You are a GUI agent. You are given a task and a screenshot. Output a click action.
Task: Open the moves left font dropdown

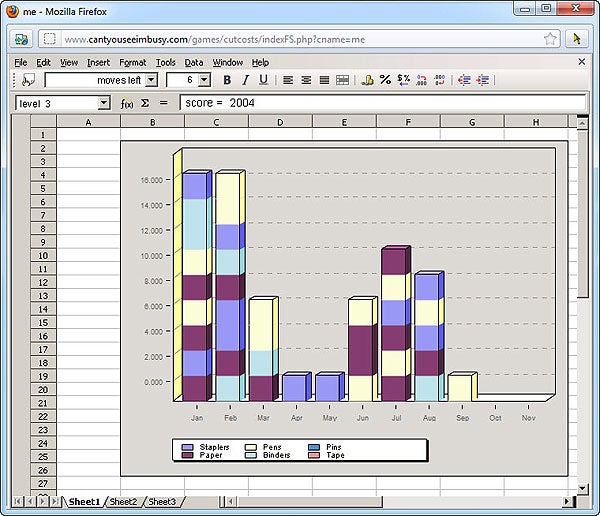point(151,80)
